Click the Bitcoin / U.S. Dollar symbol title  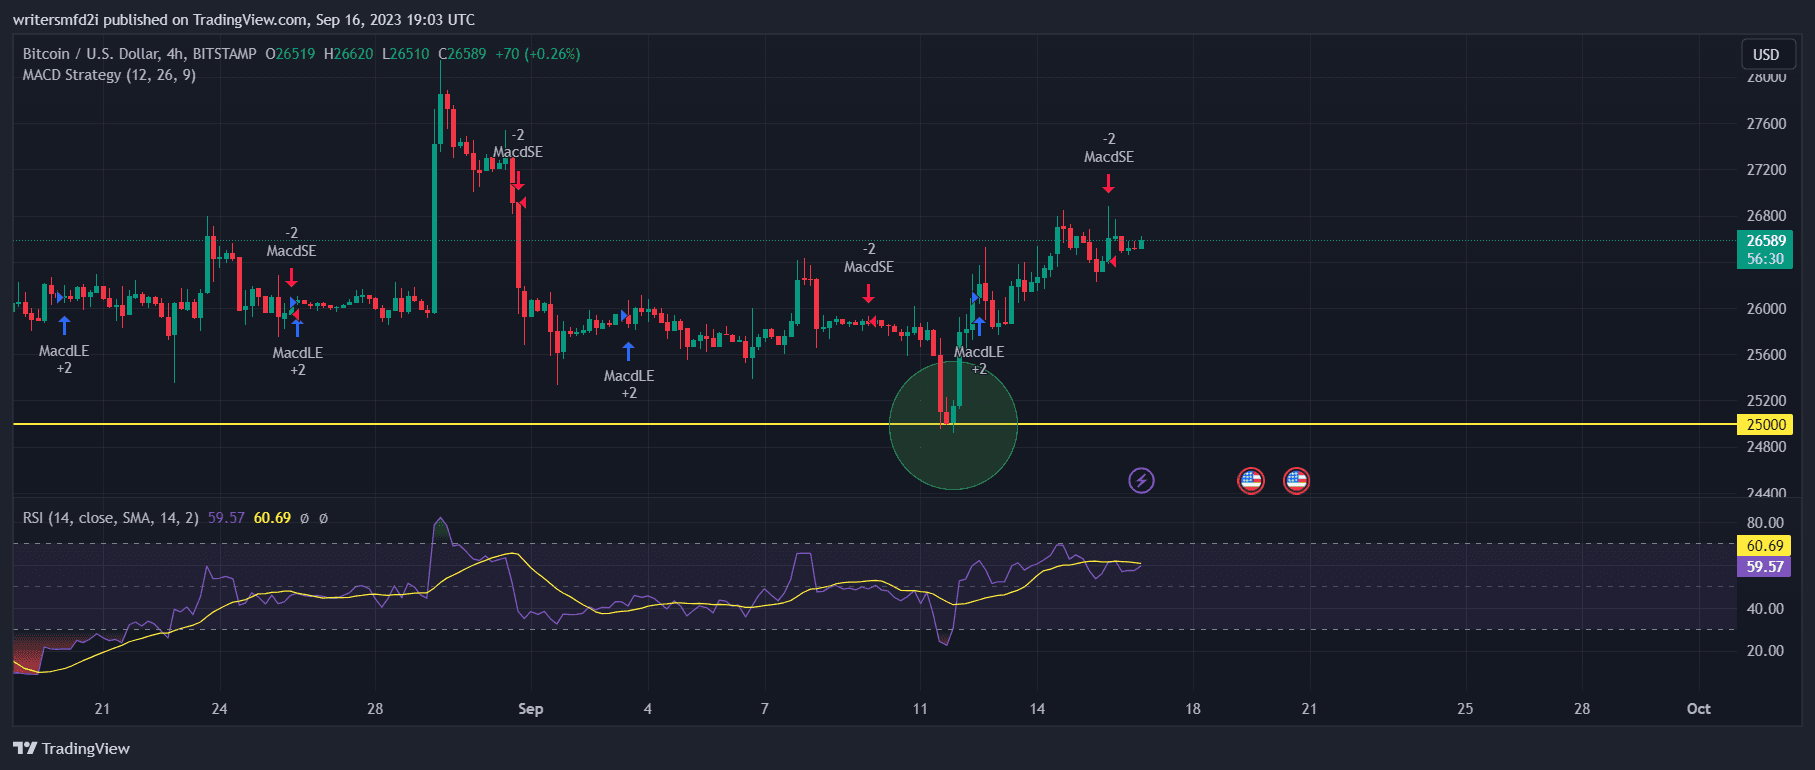pyautogui.click(x=139, y=54)
